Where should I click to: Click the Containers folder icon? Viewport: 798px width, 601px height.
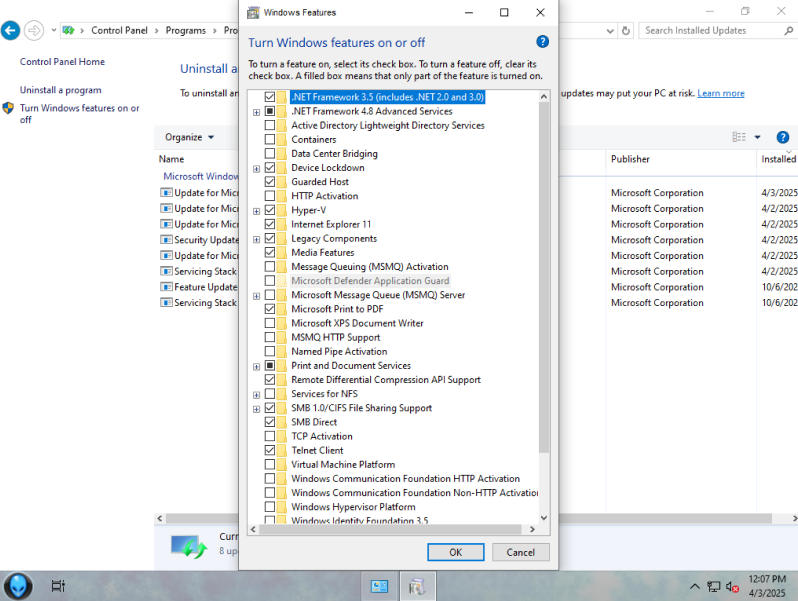282,139
